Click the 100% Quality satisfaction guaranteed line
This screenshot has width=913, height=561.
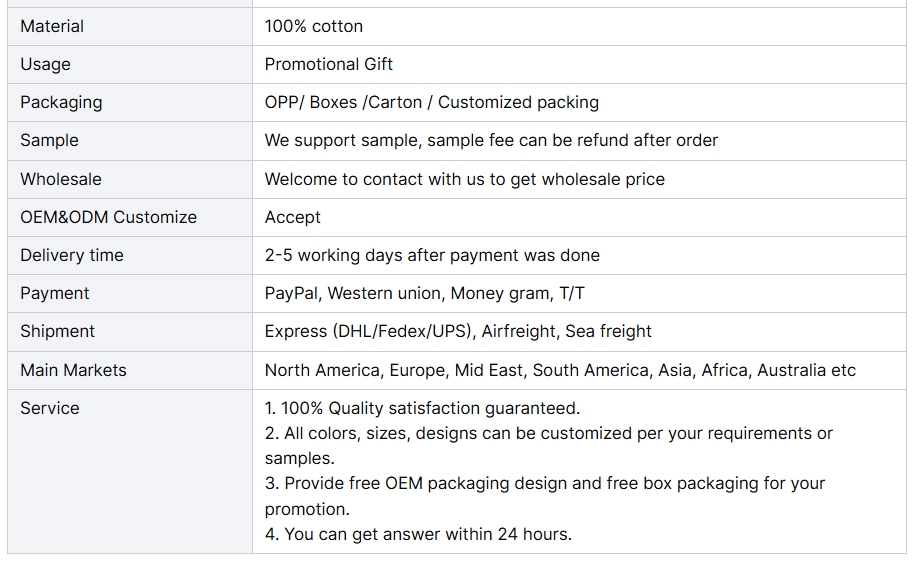click(x=422, y=408)
